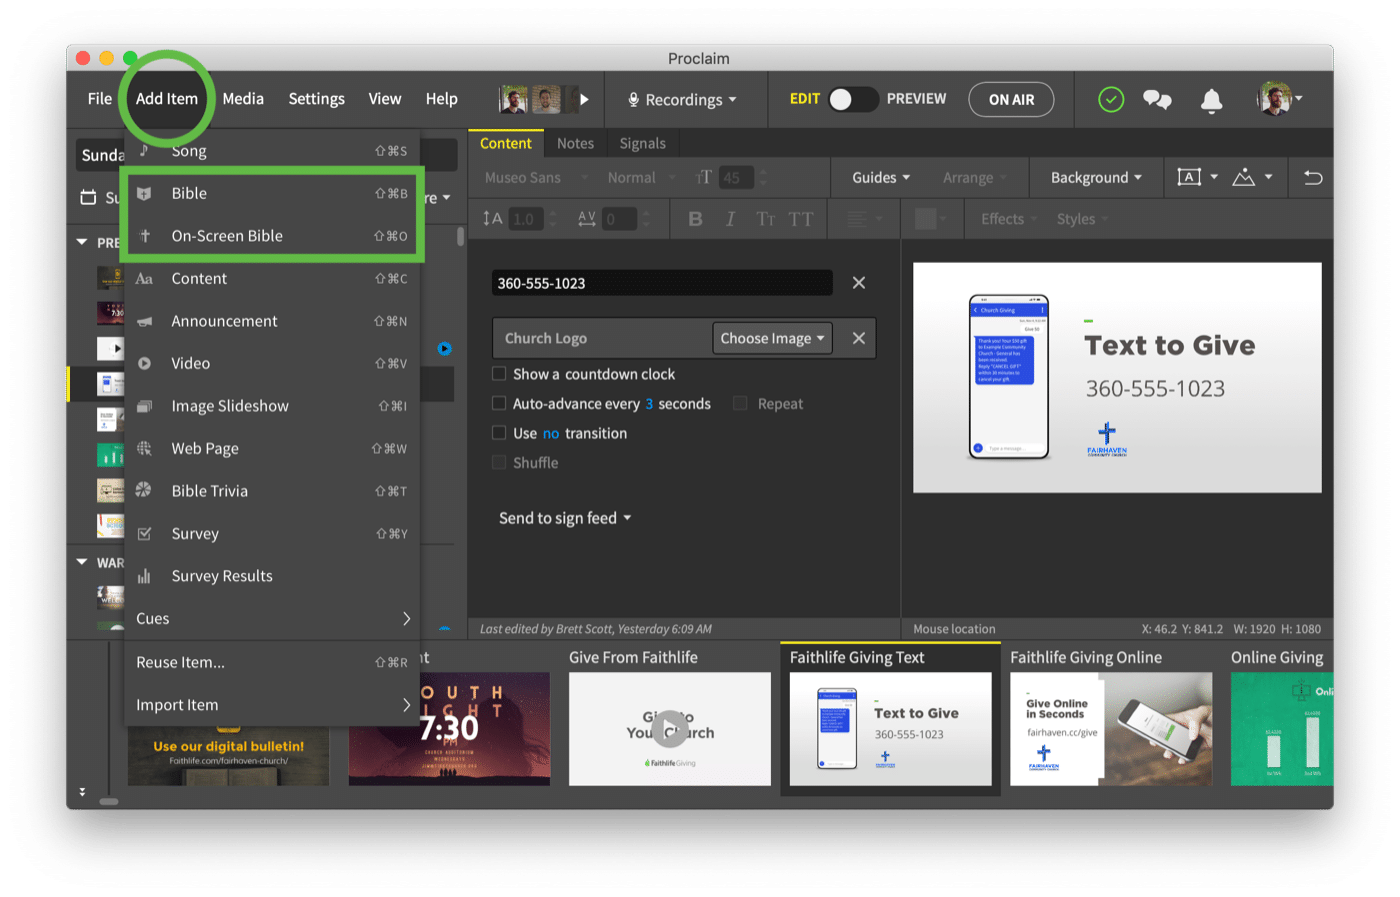Click the small caps Tt icon

[x=765, y=219]
